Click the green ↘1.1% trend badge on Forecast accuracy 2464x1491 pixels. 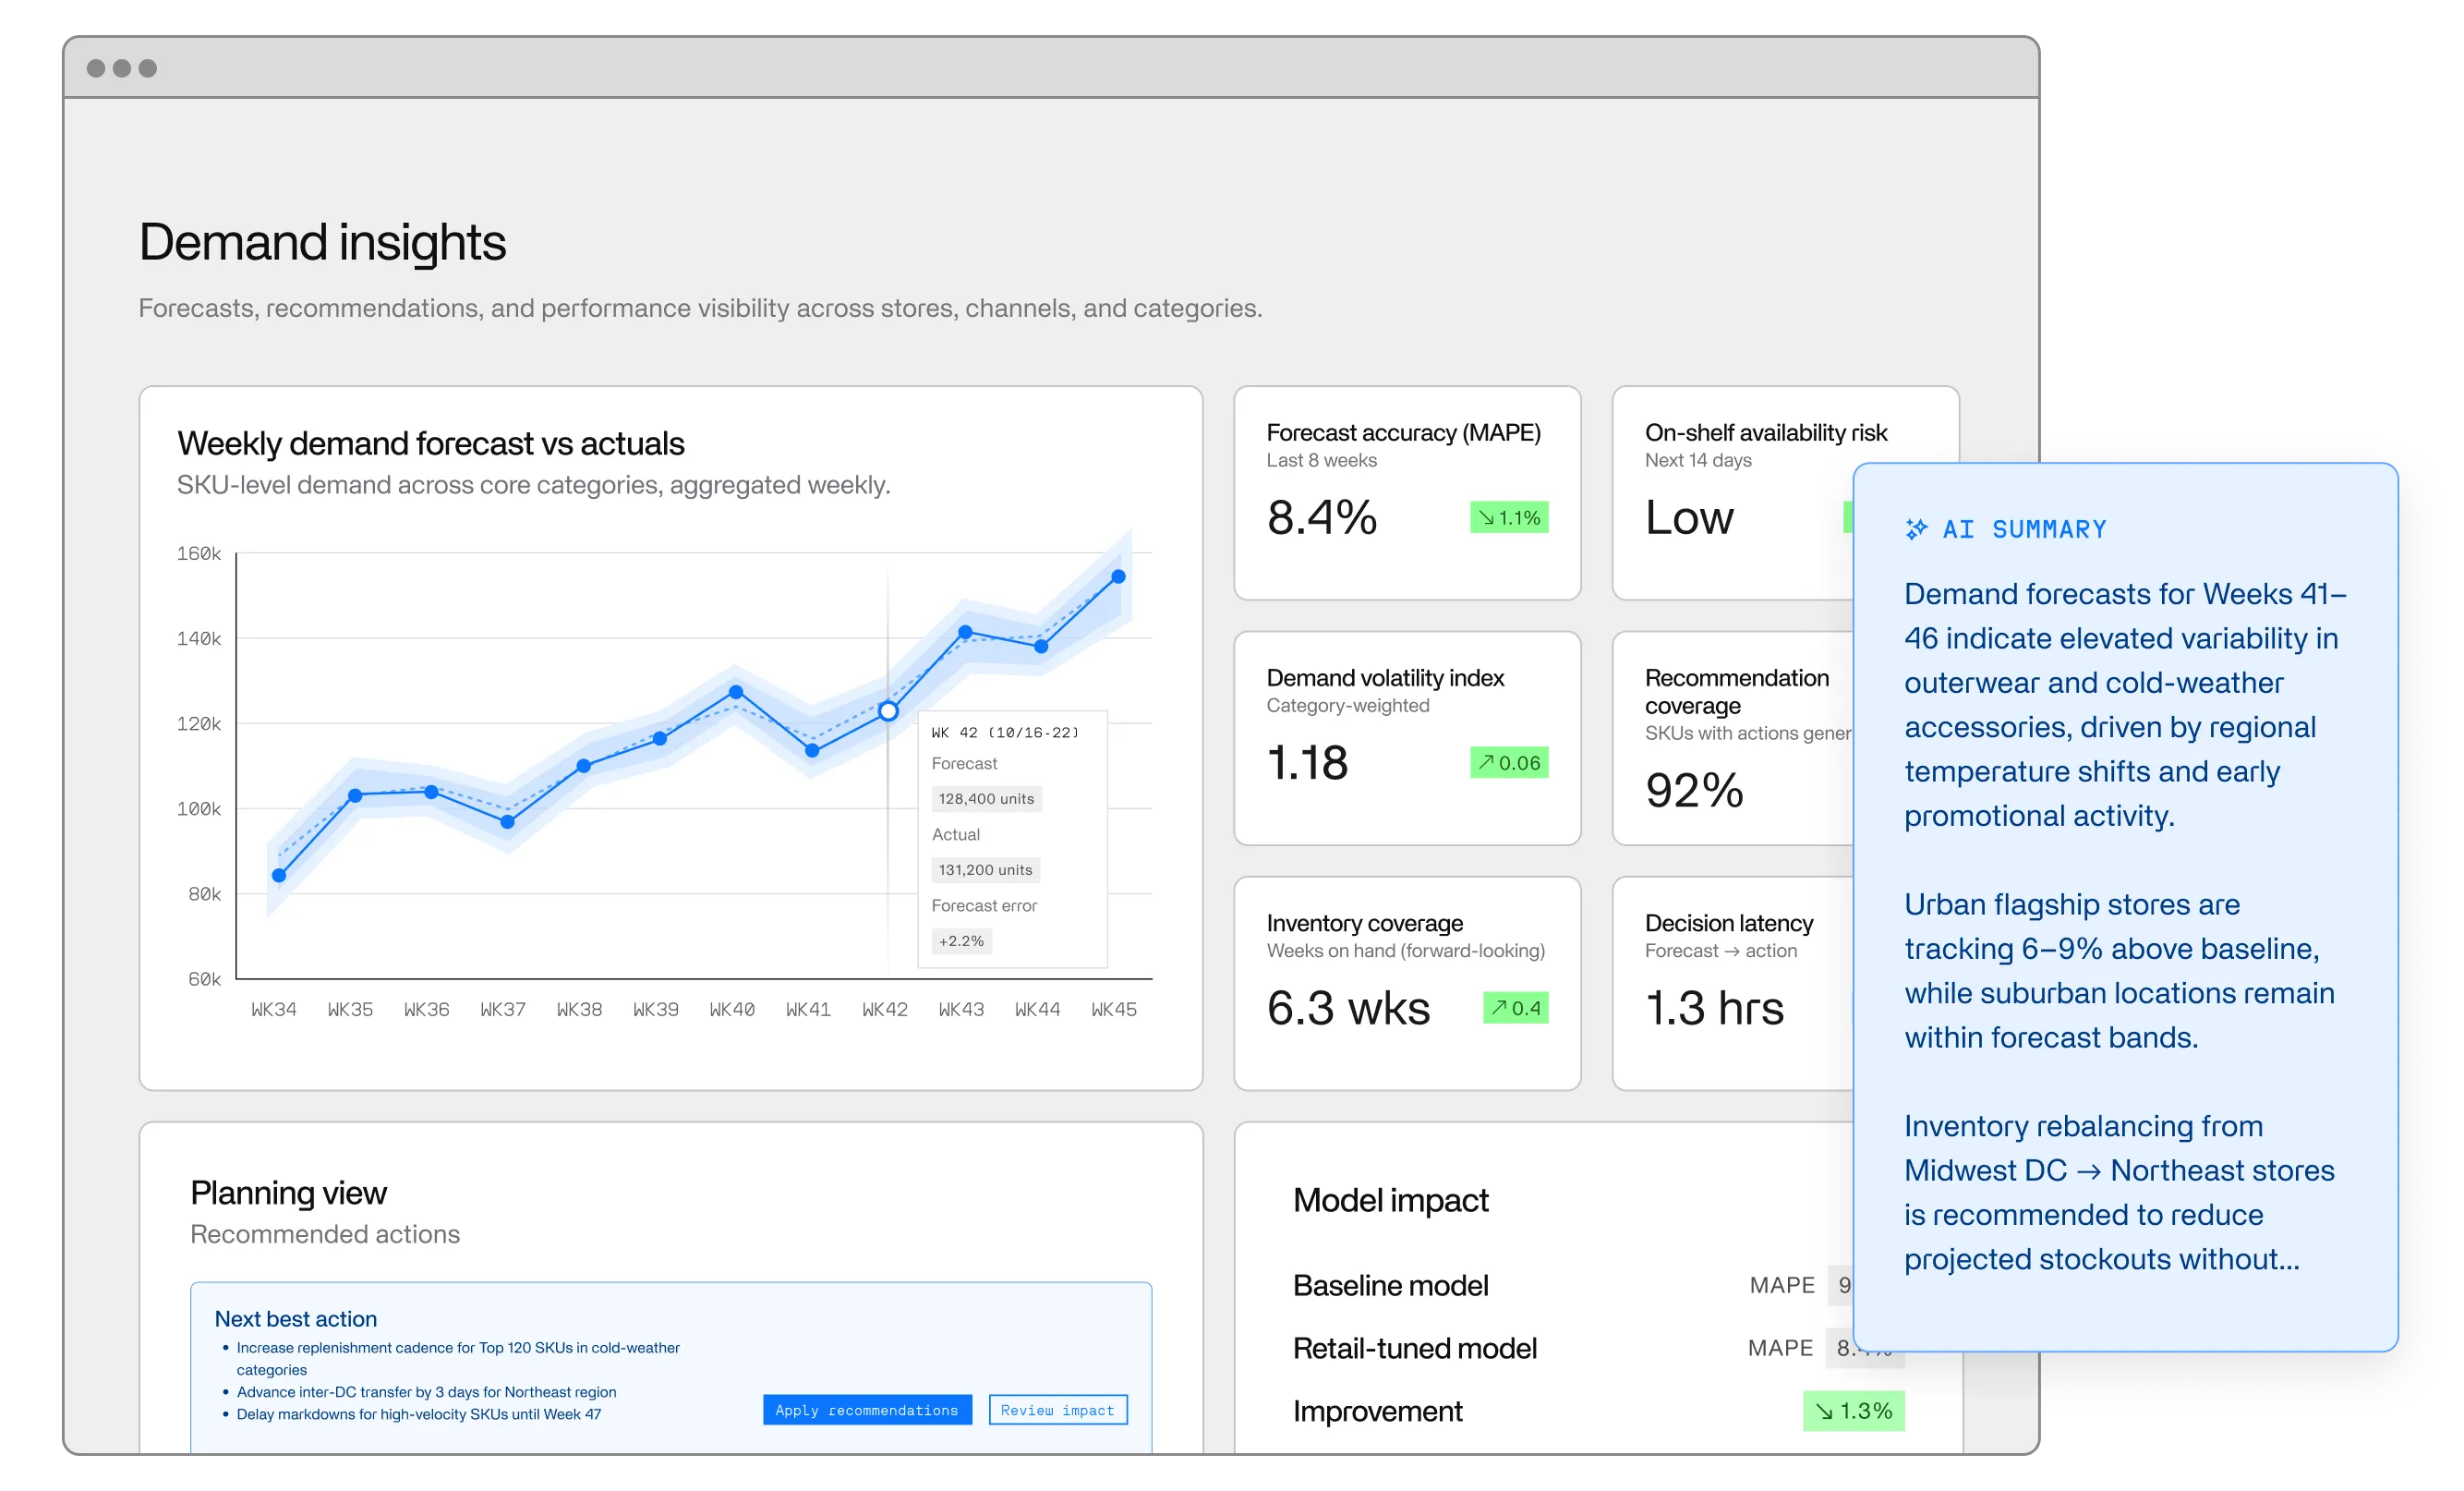click(1509, 518)
